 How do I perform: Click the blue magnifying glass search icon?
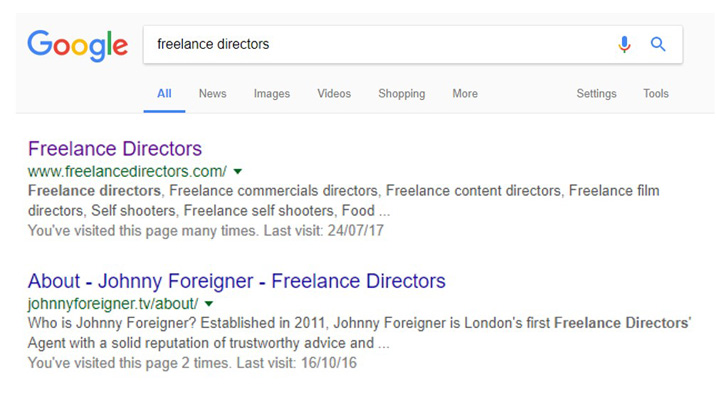click(658, 44)
